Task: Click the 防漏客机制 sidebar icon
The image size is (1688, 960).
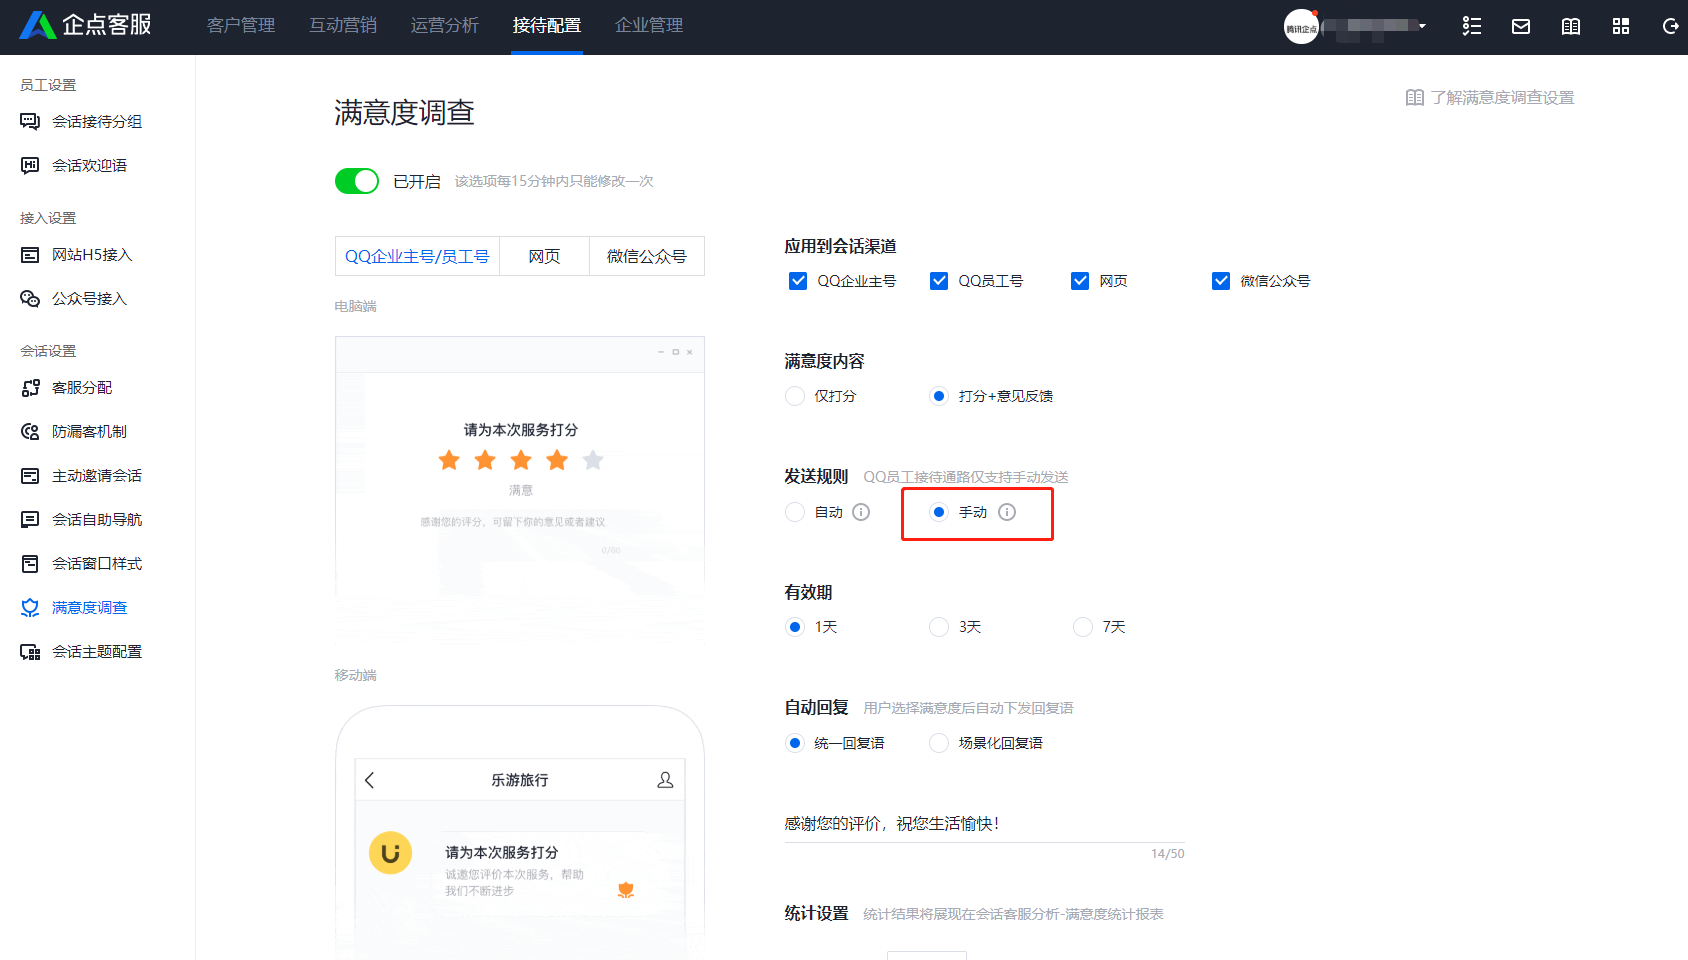Action: click(30, 432)
